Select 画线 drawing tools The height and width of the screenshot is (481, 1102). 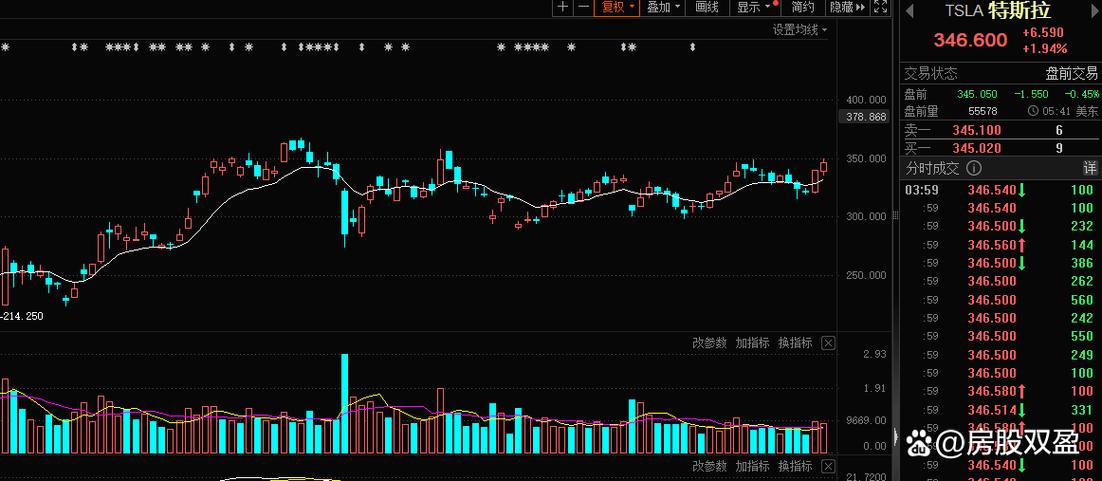click(x=707, y=7)
